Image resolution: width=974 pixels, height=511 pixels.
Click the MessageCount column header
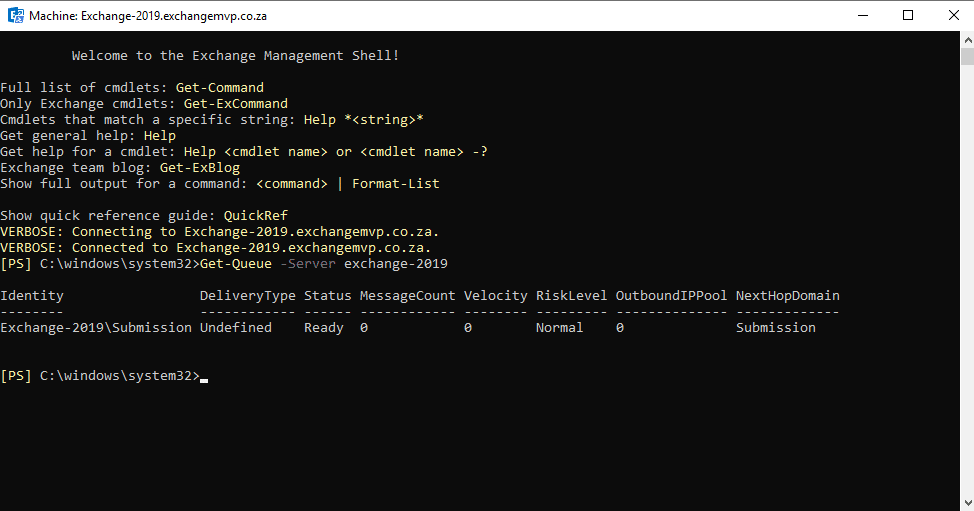[x=407, y=296]
